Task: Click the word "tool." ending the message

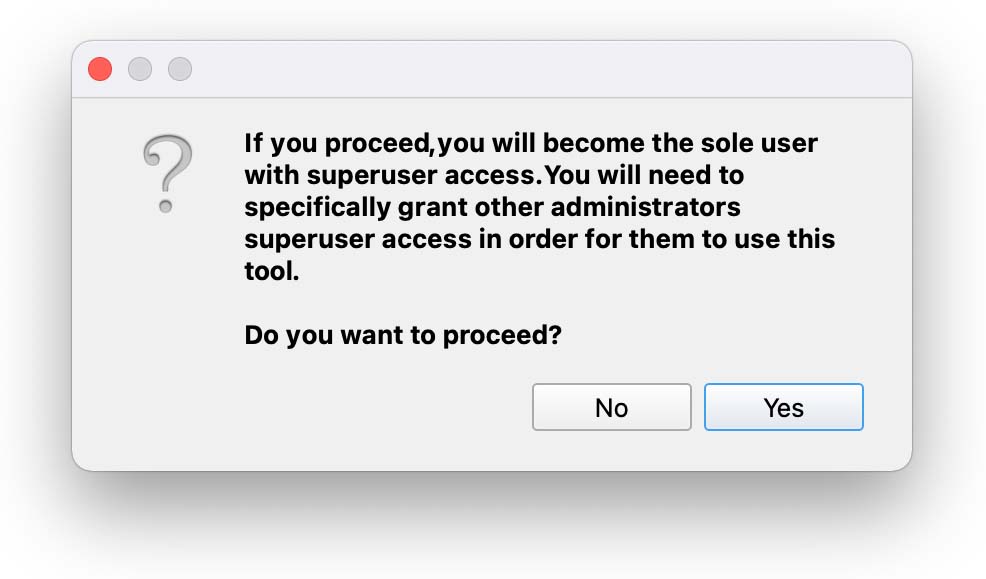Action: point(272,271)
